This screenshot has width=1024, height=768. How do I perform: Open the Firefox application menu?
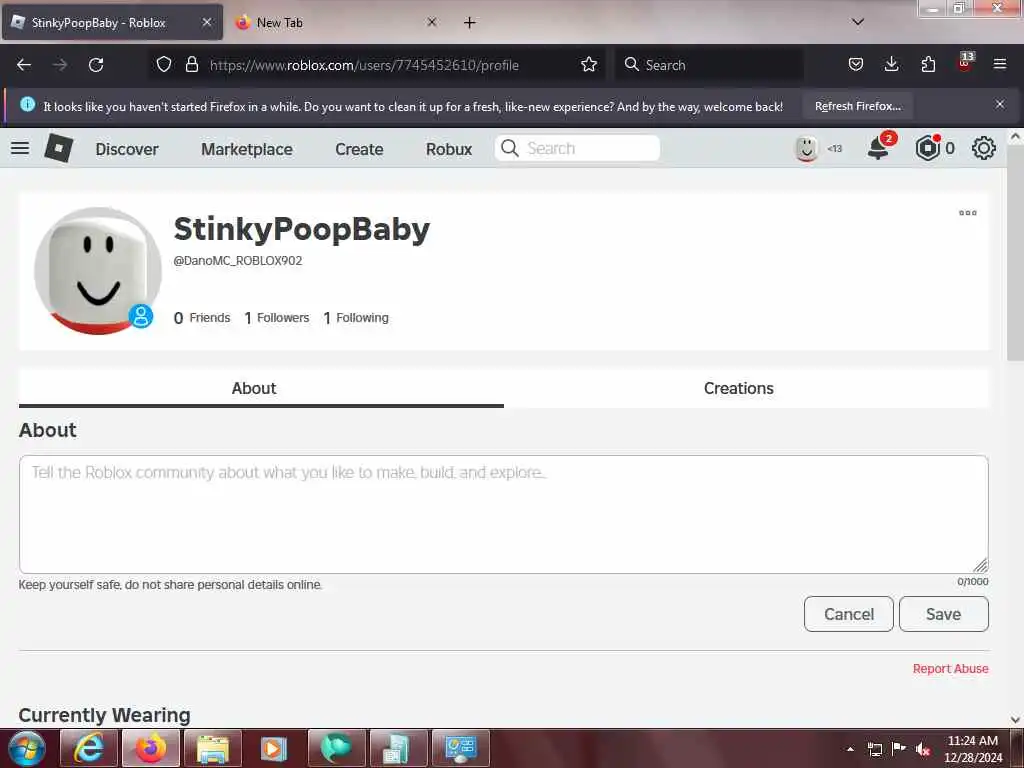point(1000,65)
